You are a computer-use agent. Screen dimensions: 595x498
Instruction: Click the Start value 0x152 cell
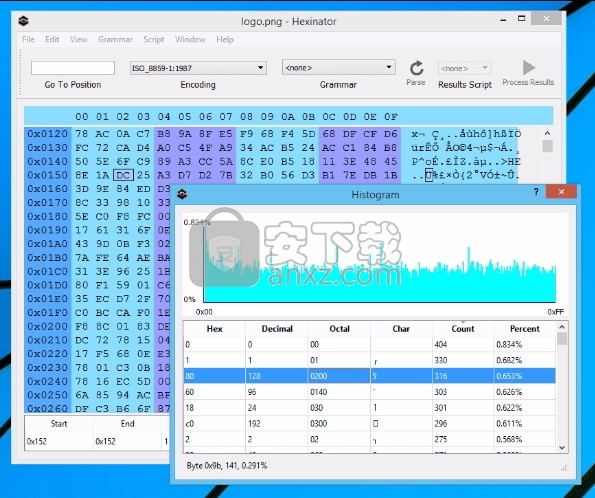58,441
